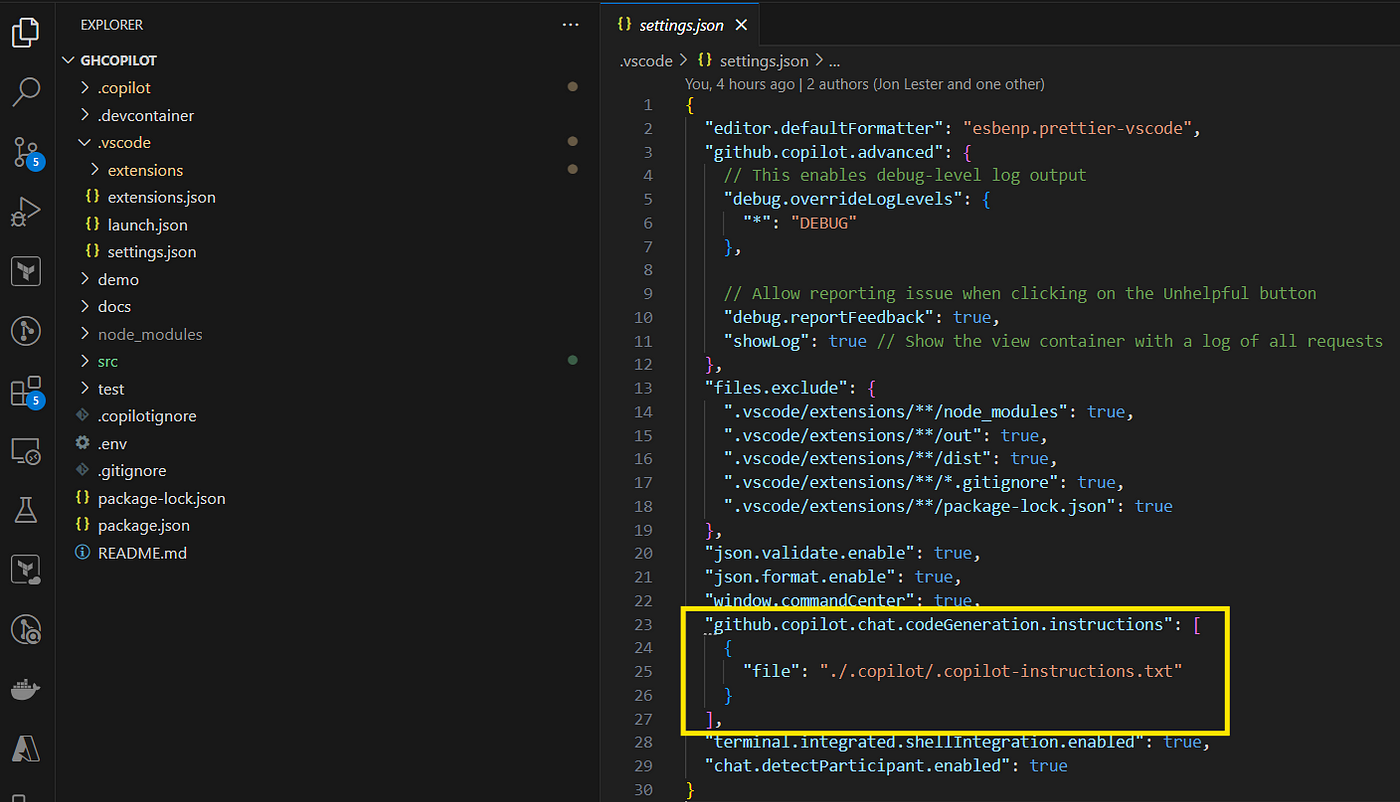Open the Search view icon

(x=26, y=92)
